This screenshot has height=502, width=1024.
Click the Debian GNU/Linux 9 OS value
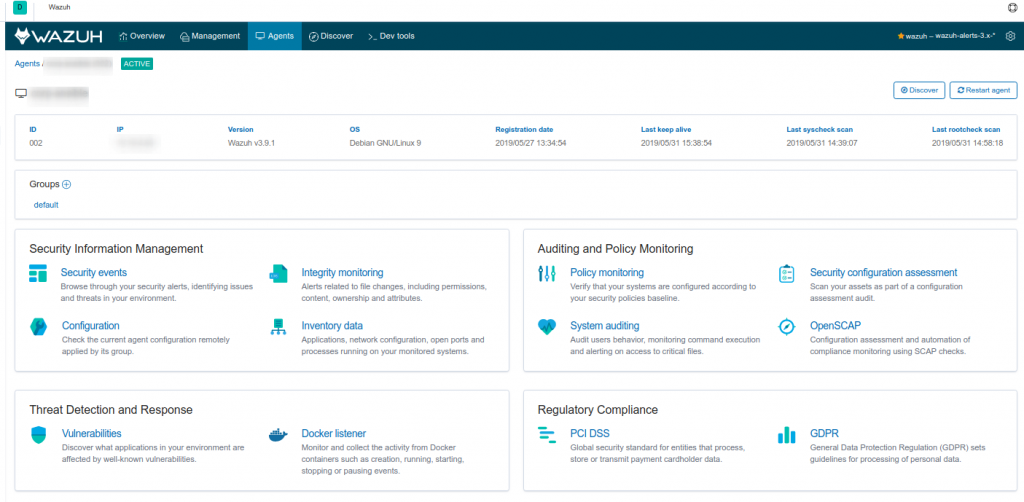(x=385, y=143)
